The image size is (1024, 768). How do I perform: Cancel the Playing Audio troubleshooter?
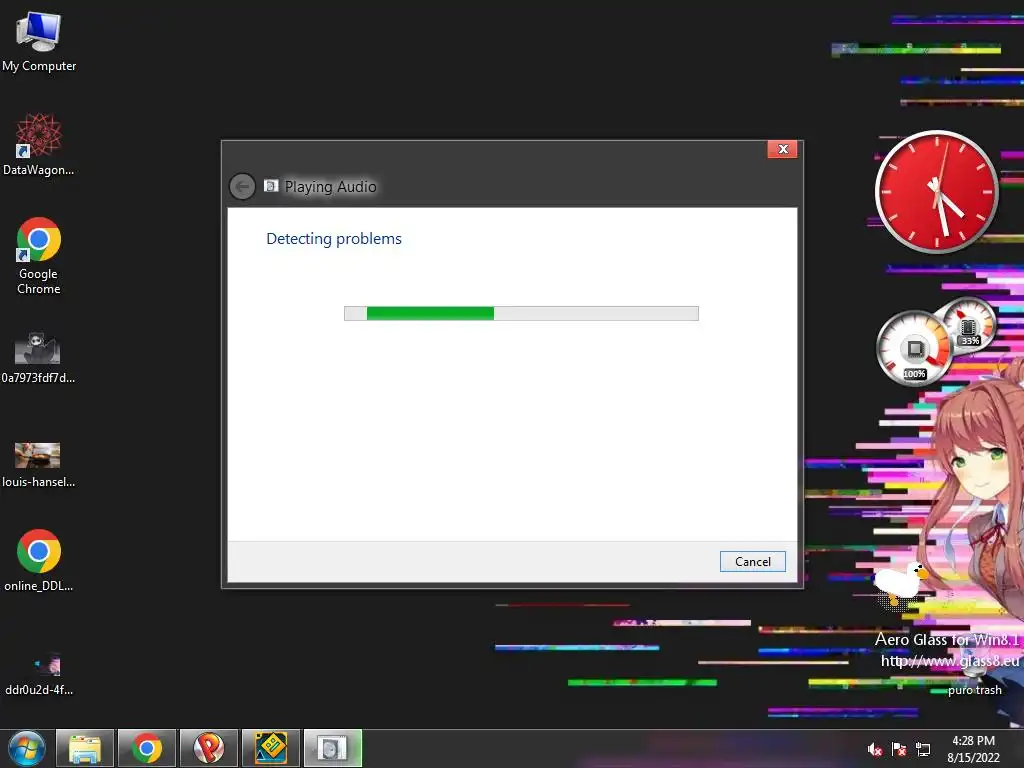click(x=752, y=562)
